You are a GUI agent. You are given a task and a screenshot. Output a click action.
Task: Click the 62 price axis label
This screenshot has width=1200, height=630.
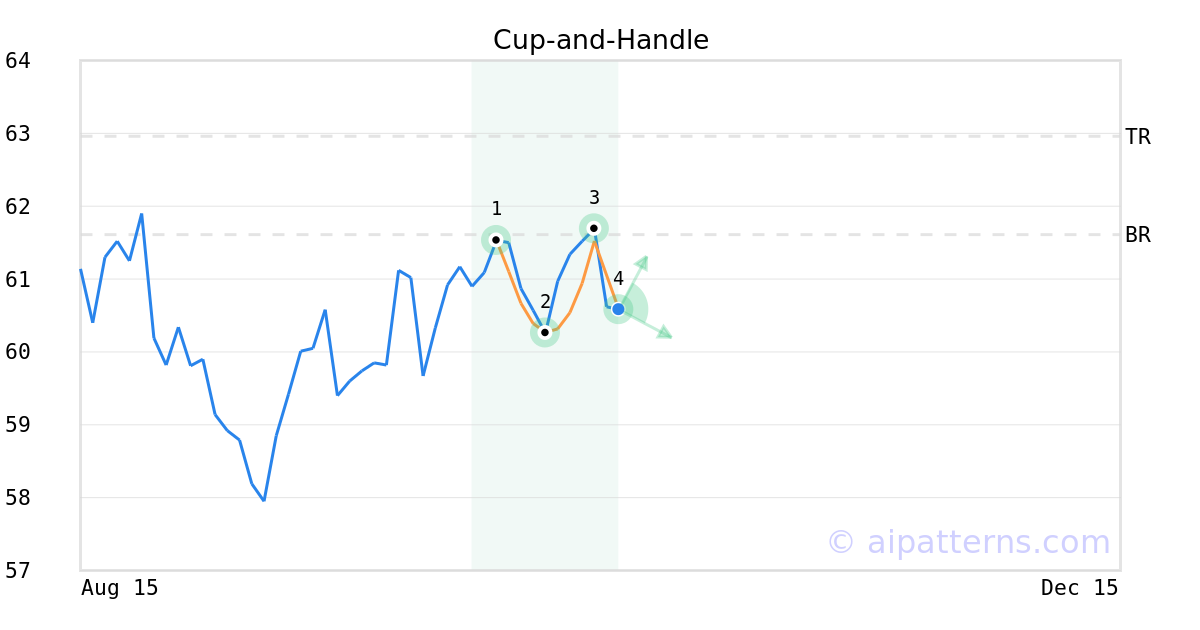[18, 207]
